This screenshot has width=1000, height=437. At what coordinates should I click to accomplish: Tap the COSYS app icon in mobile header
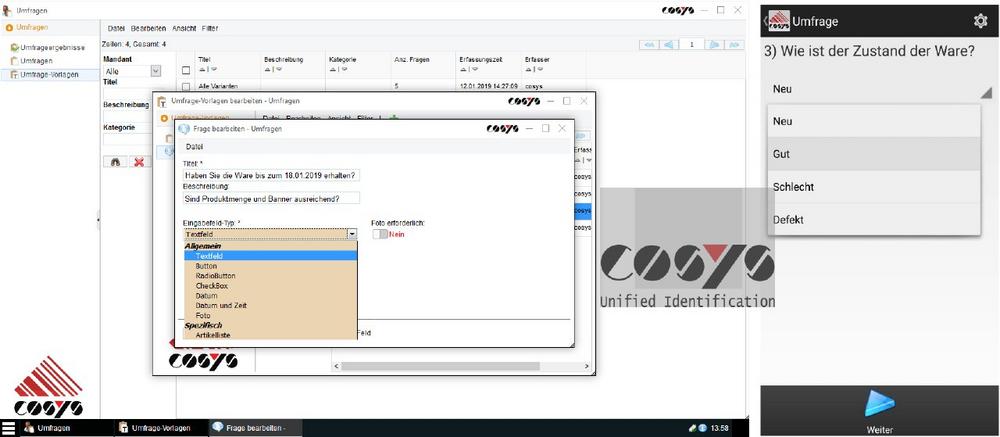(x=778, y=21)
